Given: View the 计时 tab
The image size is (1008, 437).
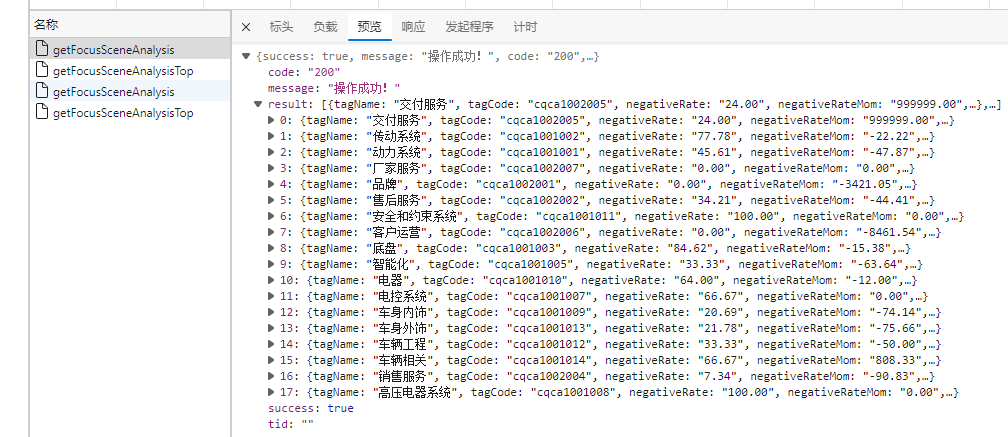Looking at the screenshot, I should click(525, 27).
